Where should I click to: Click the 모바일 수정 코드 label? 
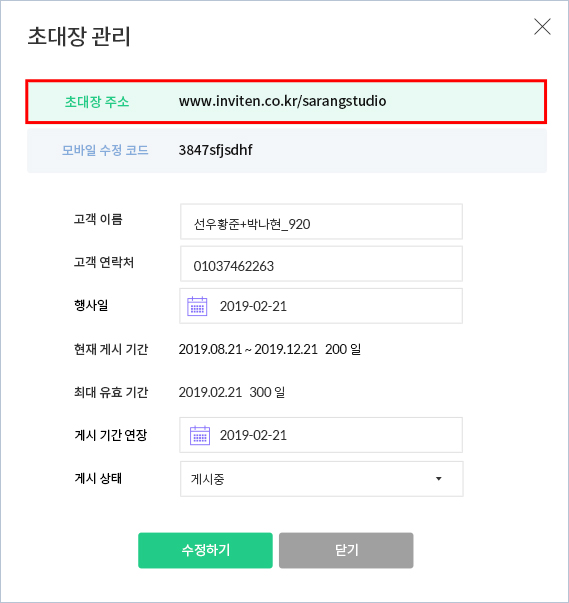(105, 150)
